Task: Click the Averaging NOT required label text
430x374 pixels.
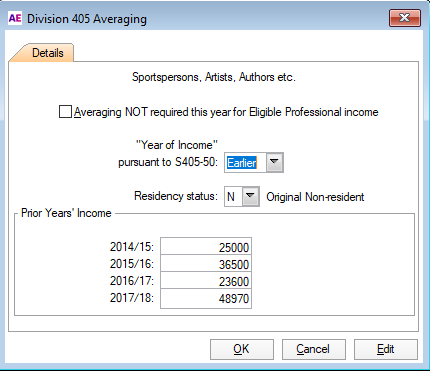Action: pyautogui.click(x=226, y=112)
